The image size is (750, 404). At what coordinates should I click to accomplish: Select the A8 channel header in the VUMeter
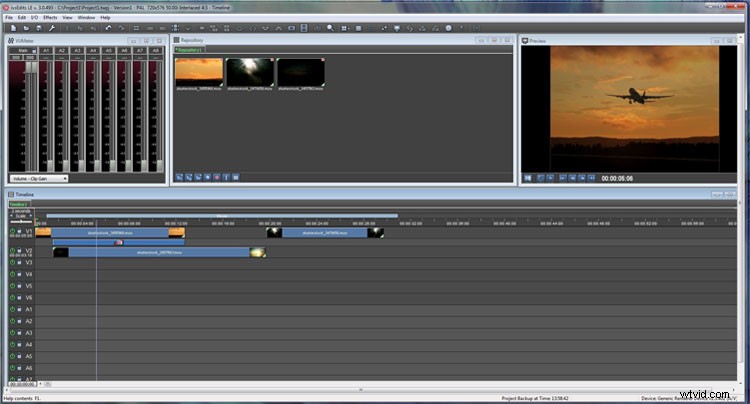coord(156,50)
